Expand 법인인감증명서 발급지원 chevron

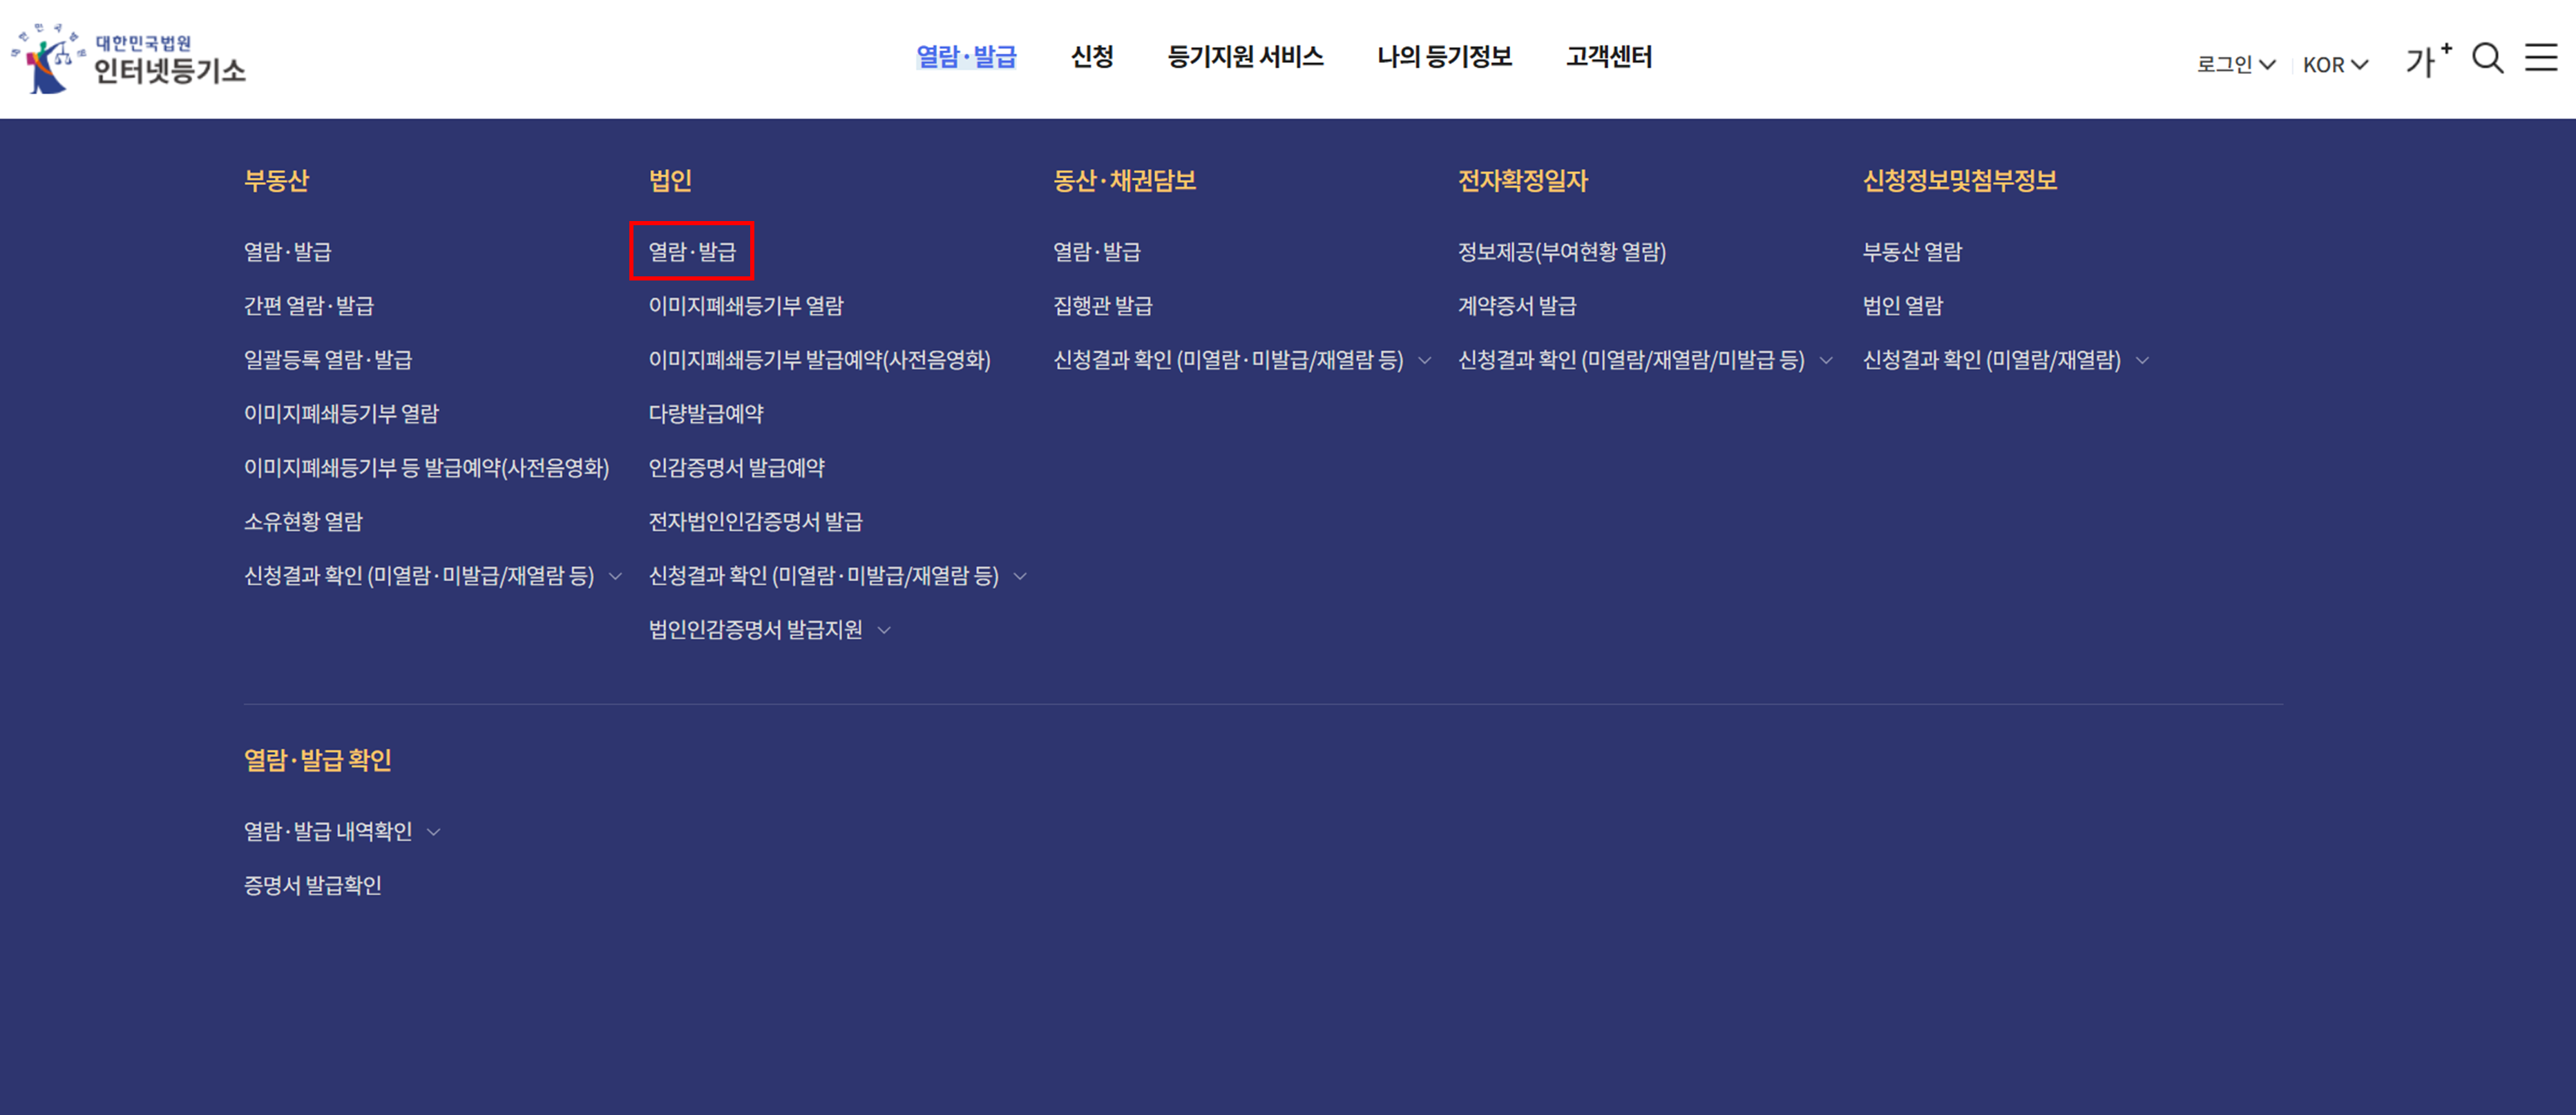click(x=884, y=630)
